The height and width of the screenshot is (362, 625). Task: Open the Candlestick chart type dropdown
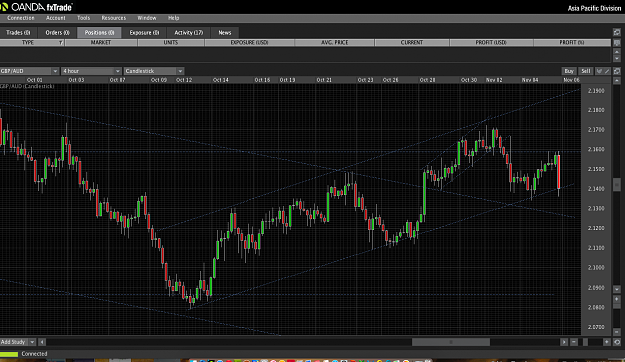(153, 71)
